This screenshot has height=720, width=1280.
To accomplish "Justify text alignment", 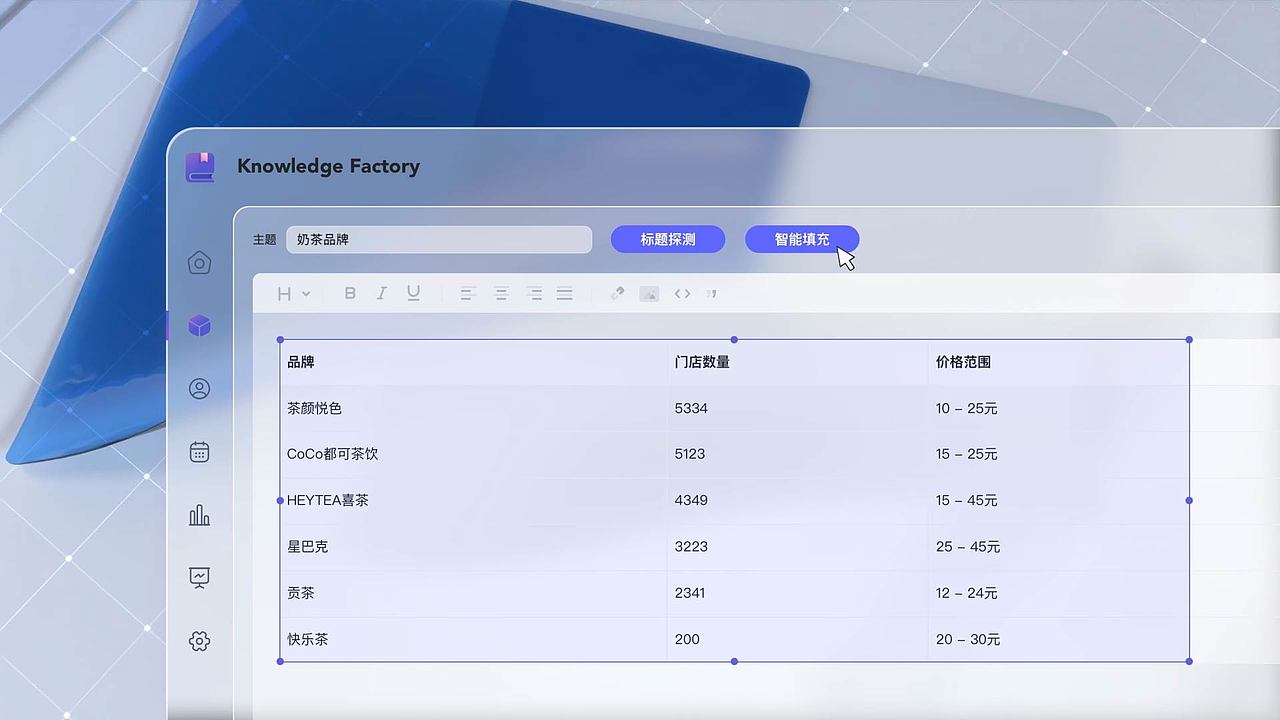I will (x=565, y=294).
